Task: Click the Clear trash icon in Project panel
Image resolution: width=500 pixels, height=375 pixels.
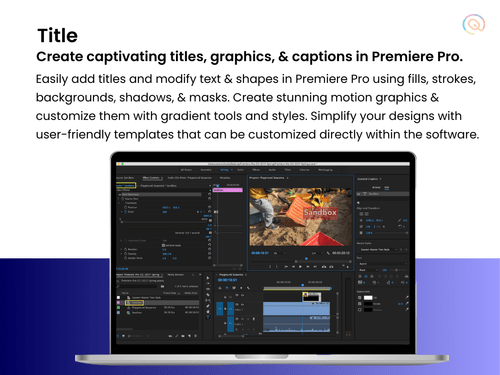Action: (x=196, y=336)
